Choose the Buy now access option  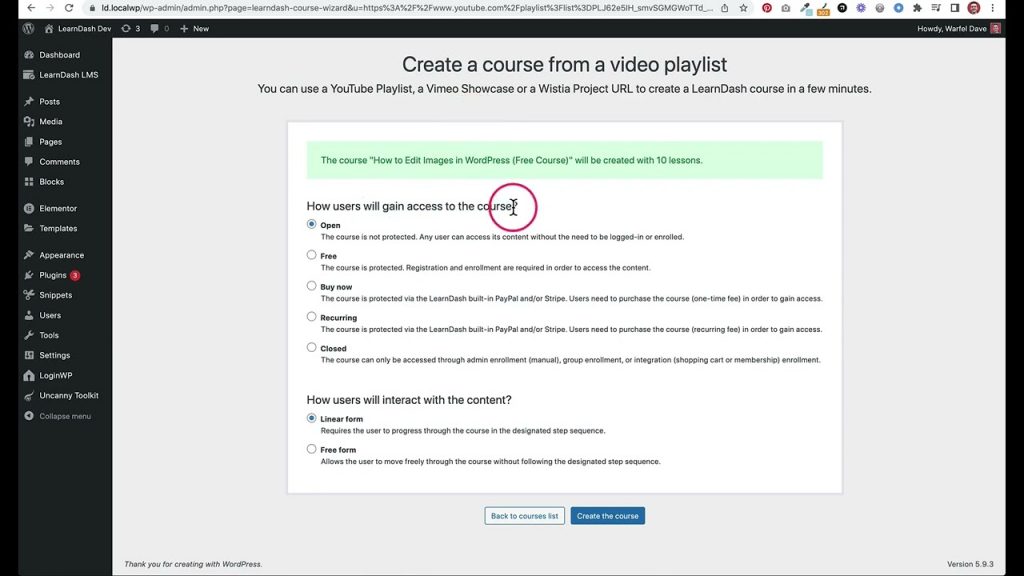click(312, 286)
